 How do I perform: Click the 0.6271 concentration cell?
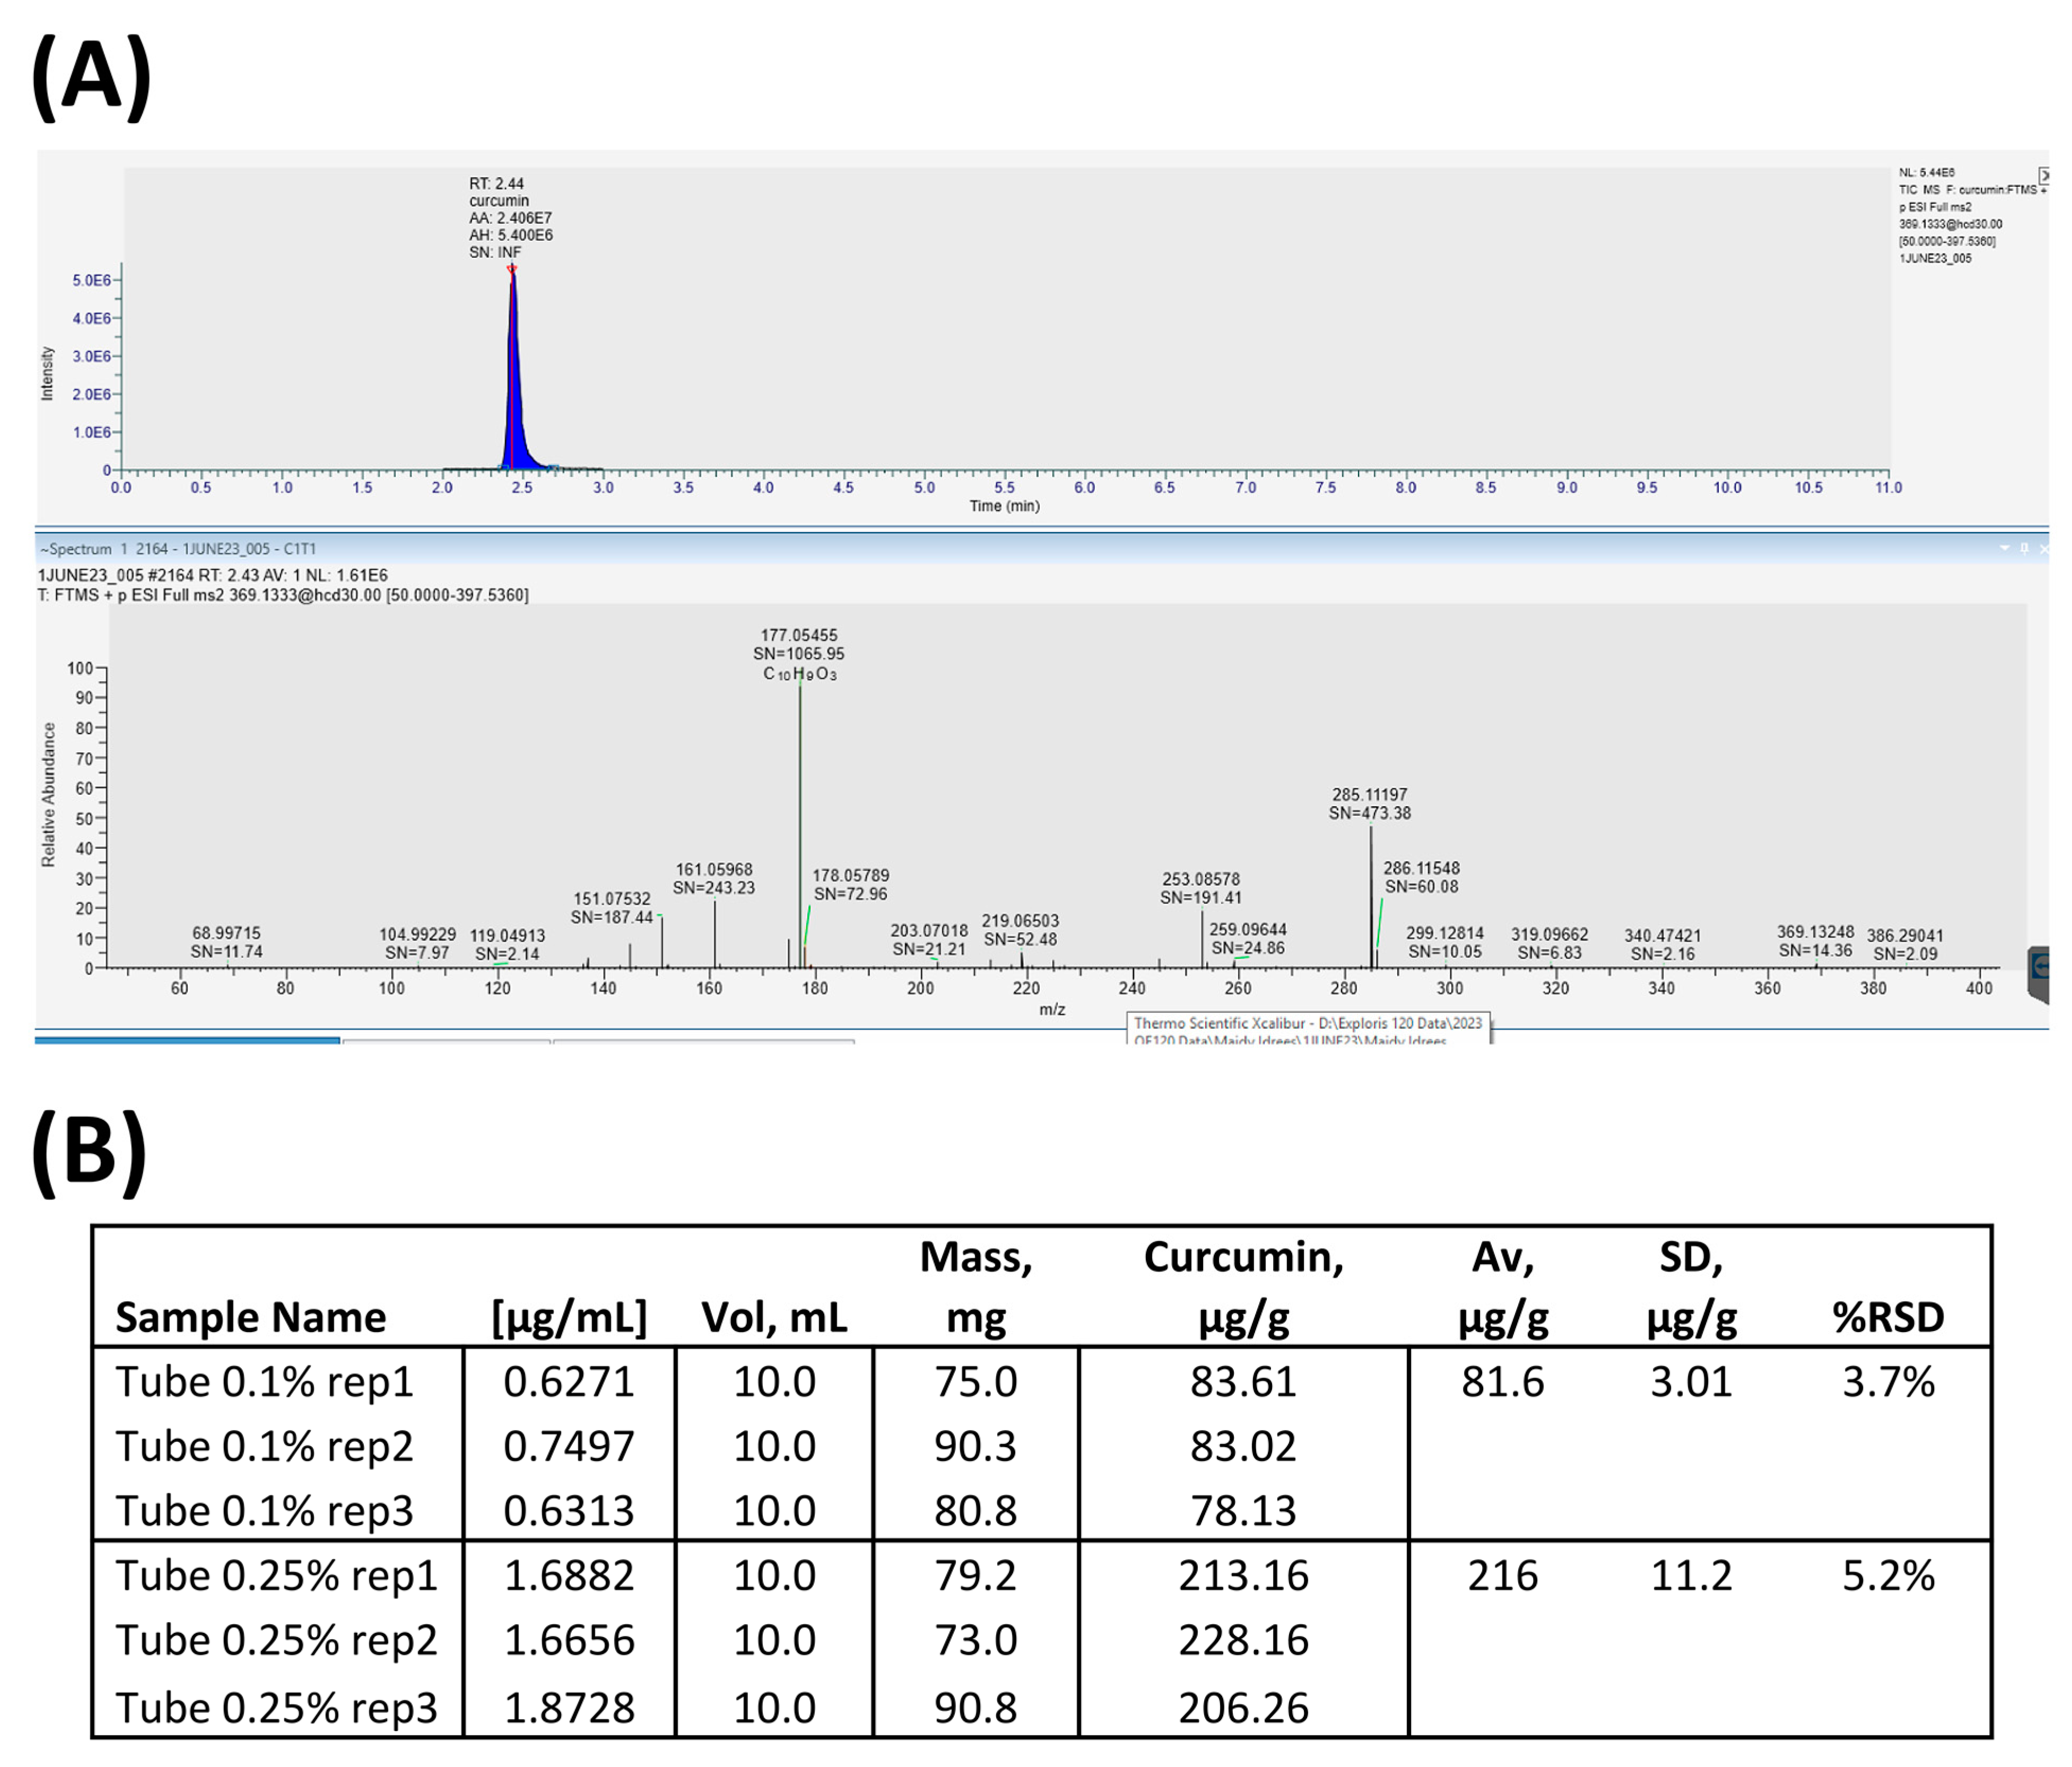point(569,1381)
